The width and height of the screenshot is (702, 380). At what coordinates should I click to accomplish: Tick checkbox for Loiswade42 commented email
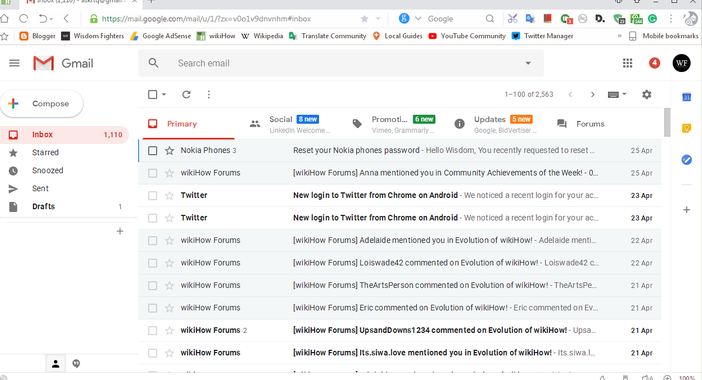[153, 263]
